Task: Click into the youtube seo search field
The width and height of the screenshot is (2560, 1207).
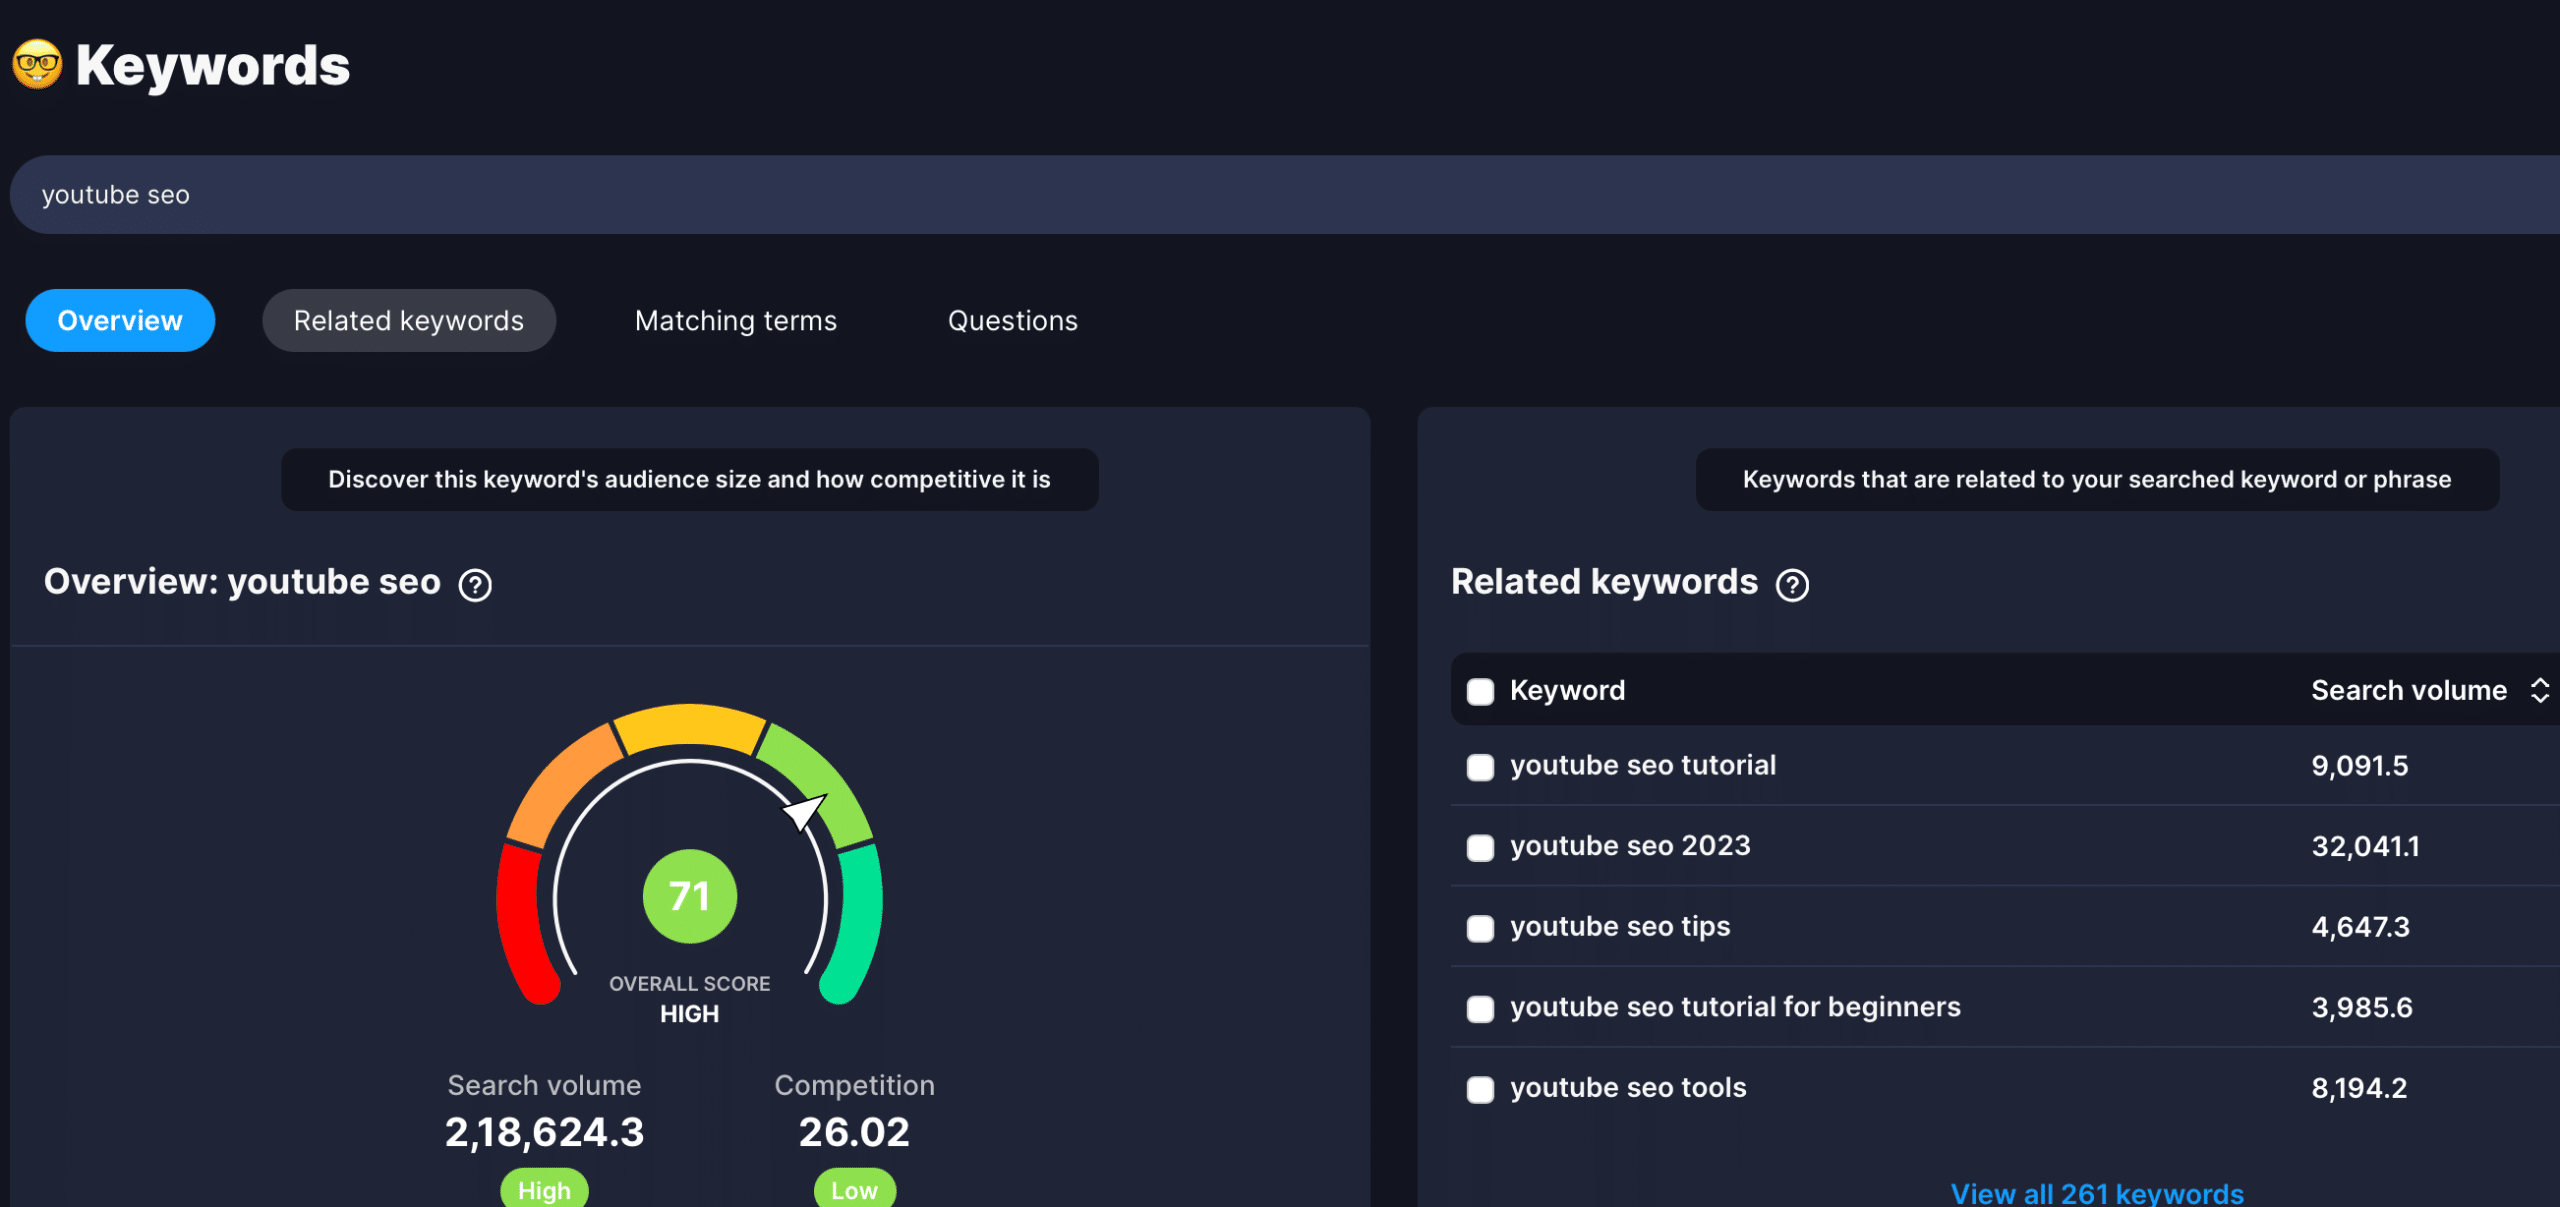Action: pos(1285,194)
